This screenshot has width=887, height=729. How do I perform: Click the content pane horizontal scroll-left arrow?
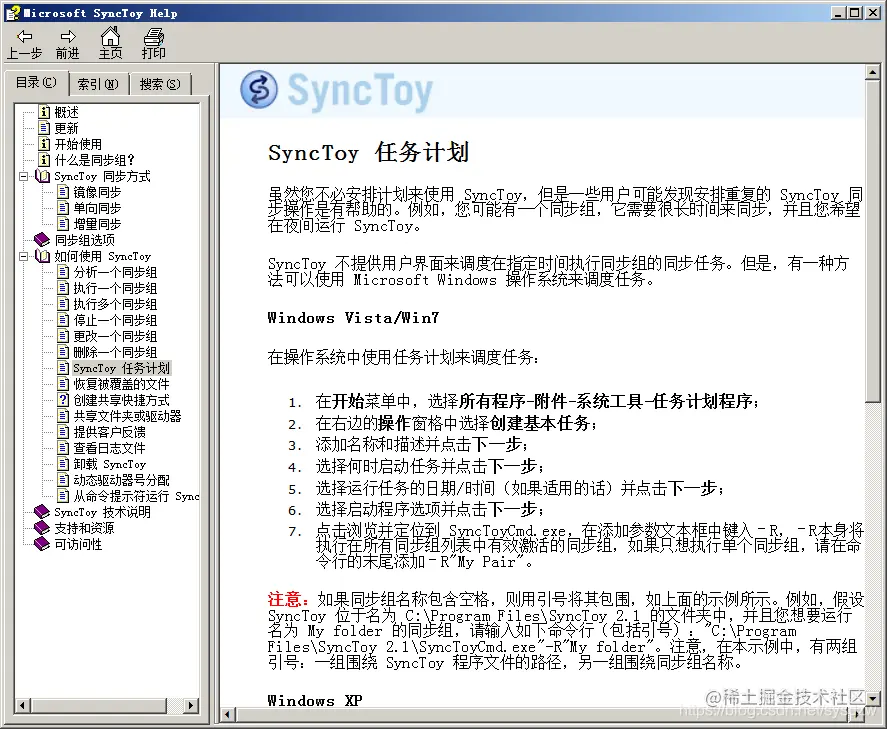227,714
